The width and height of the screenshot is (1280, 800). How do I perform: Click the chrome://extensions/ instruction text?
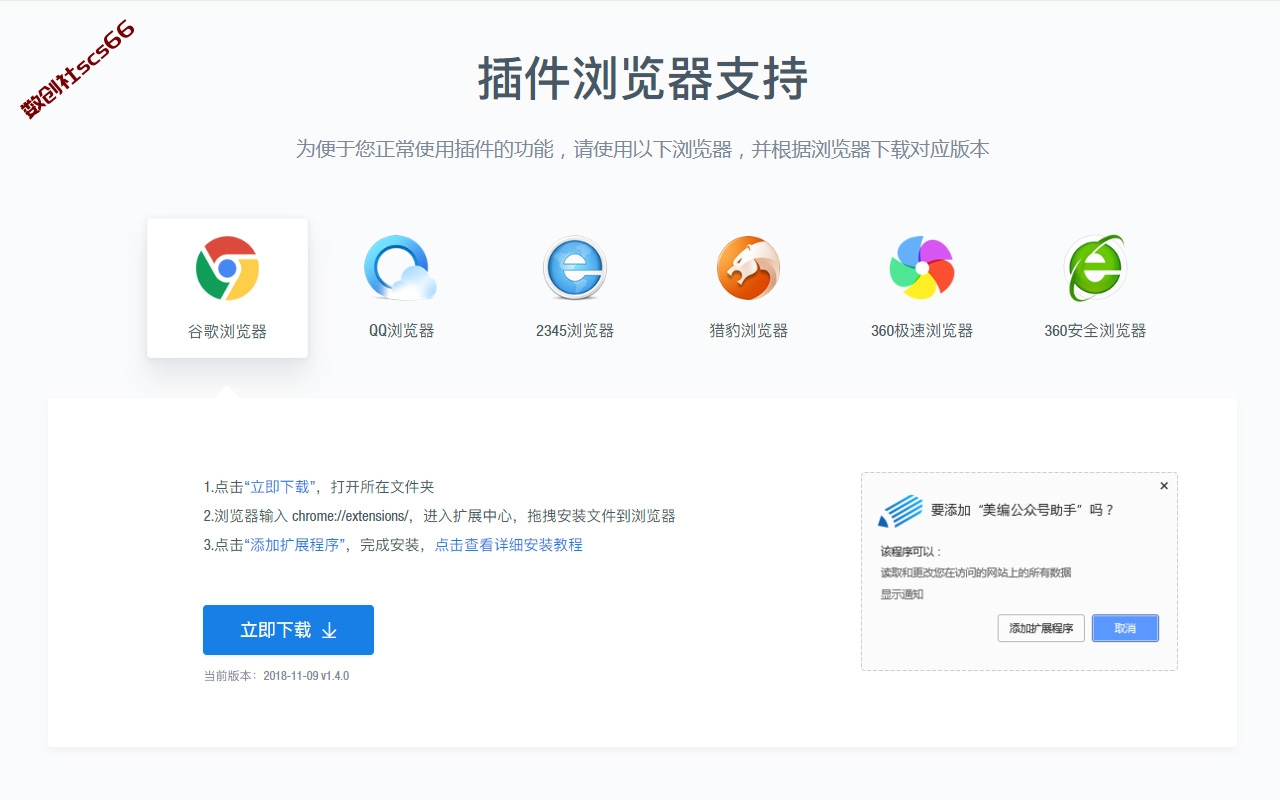(x=351, y=516)
